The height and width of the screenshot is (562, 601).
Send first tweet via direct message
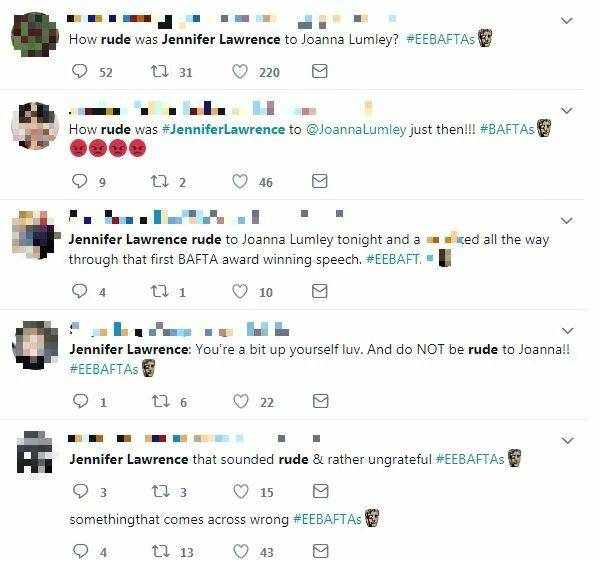tap(320, 71)
